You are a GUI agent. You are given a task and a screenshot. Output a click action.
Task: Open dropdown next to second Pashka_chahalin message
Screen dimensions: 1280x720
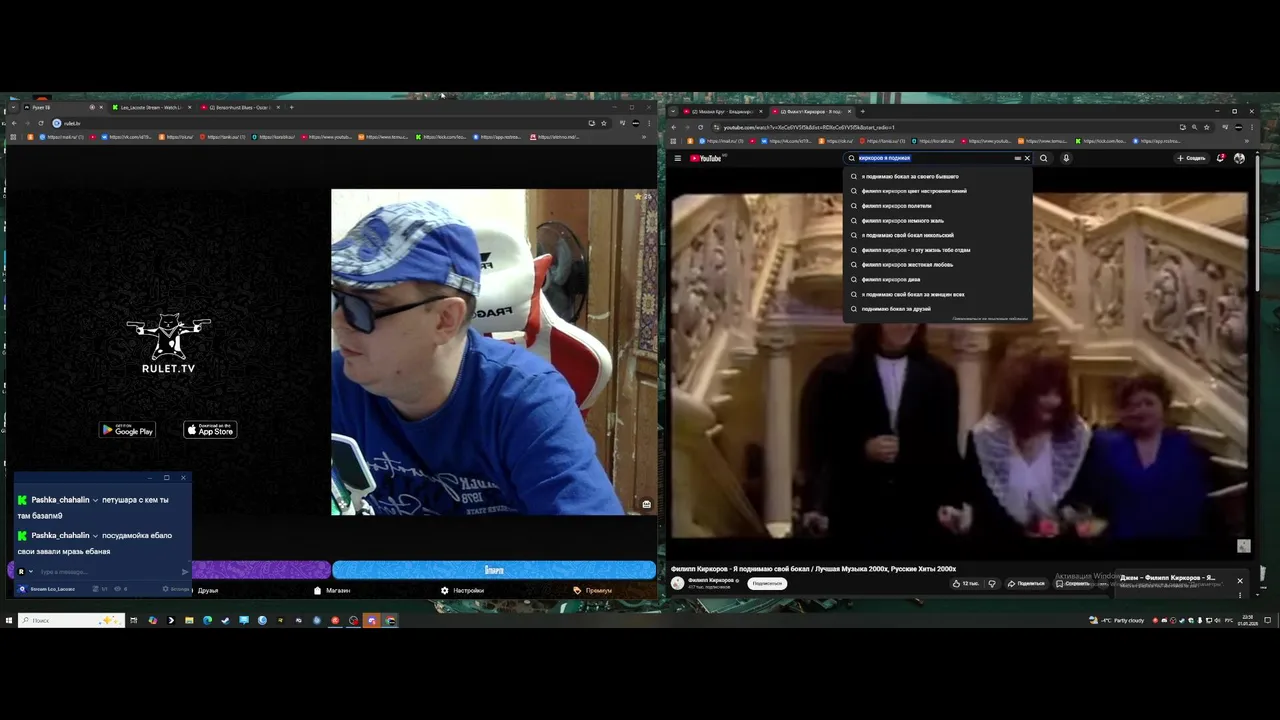96,536
